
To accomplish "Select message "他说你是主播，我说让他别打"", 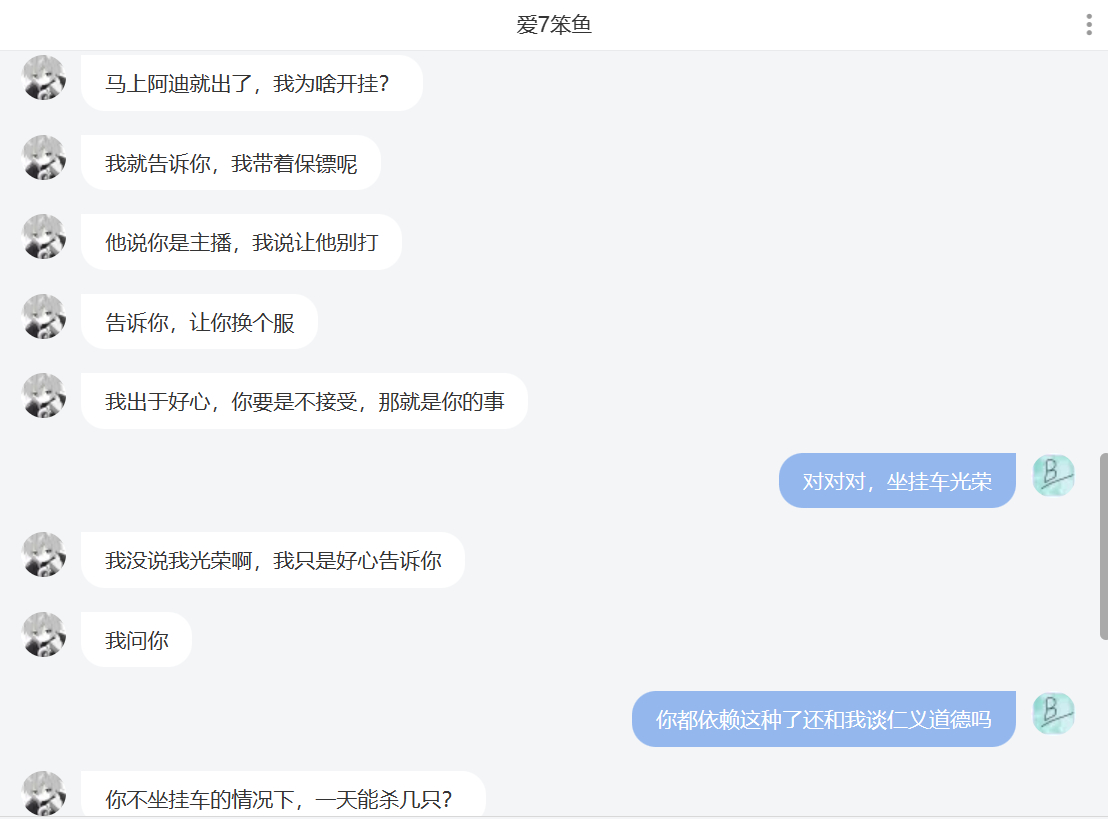I will (241, 242).
